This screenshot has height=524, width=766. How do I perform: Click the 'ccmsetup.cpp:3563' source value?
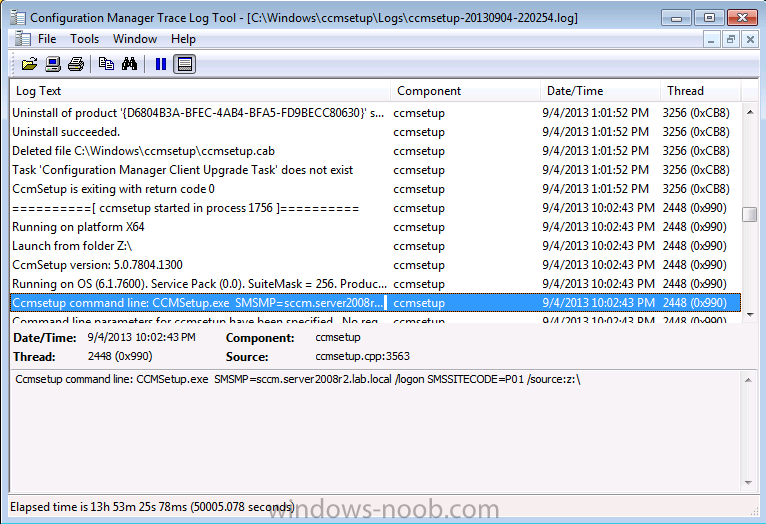click(x=362, y=356)
